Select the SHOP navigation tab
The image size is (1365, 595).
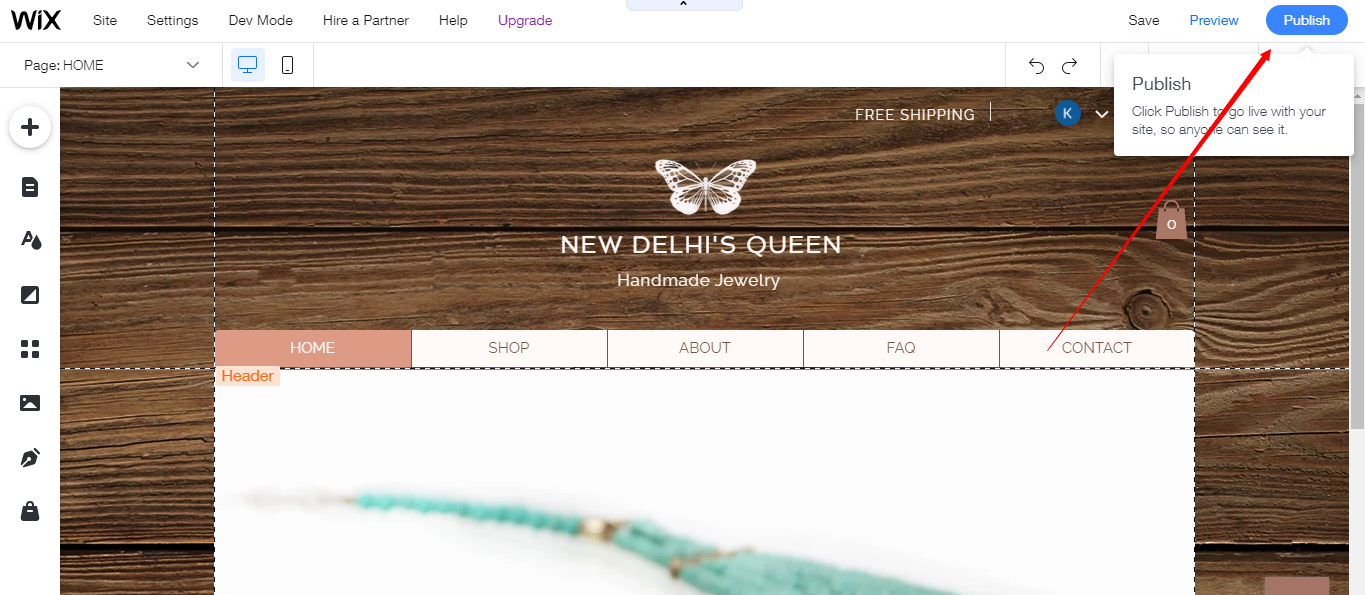509,348
